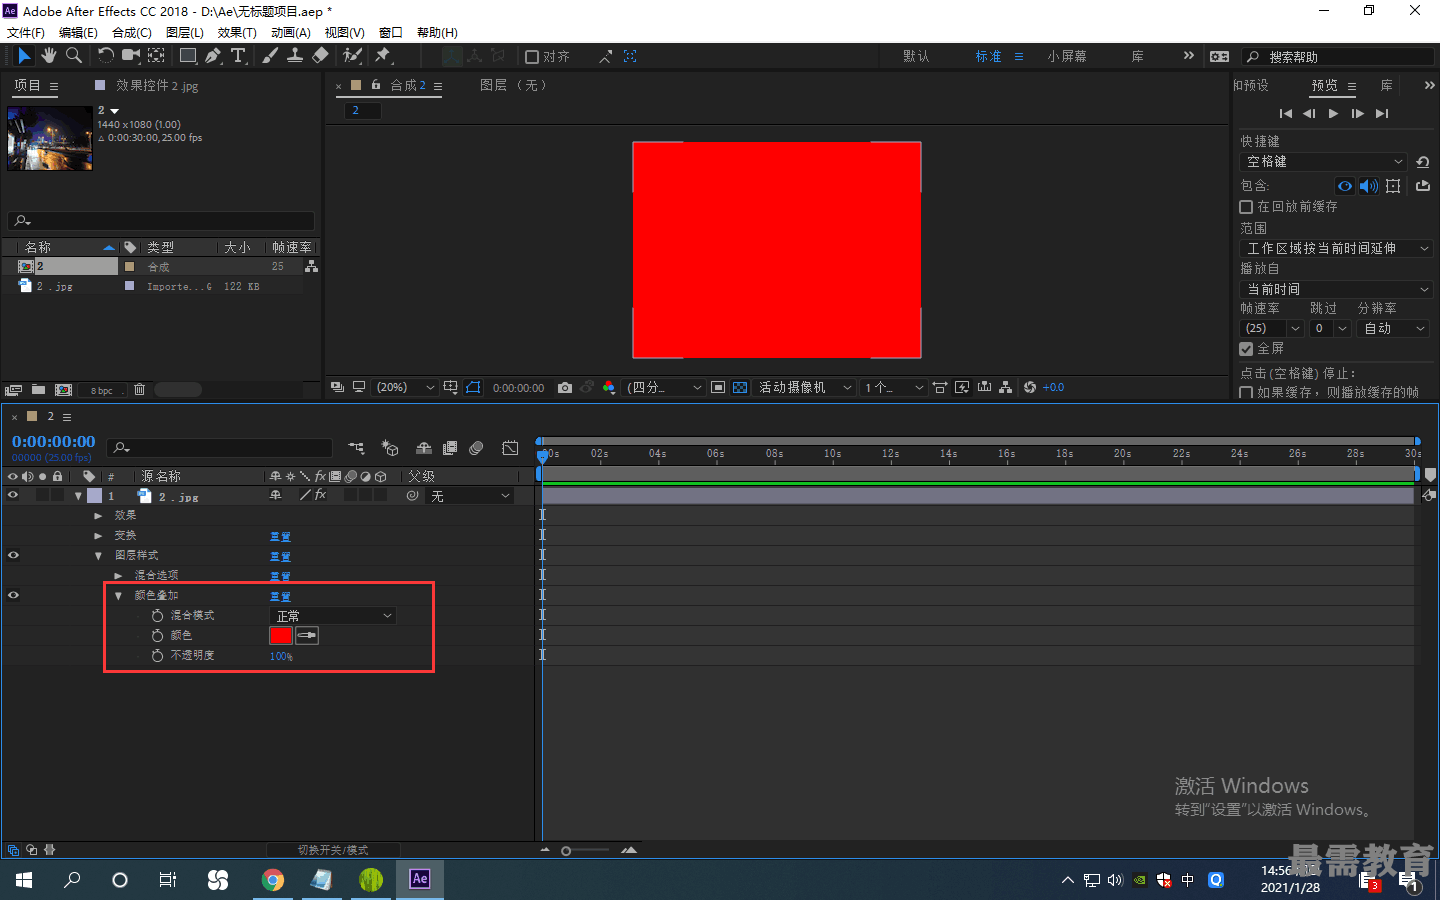Open the Graph Editor icon in timeline

(x=510, y=448)
